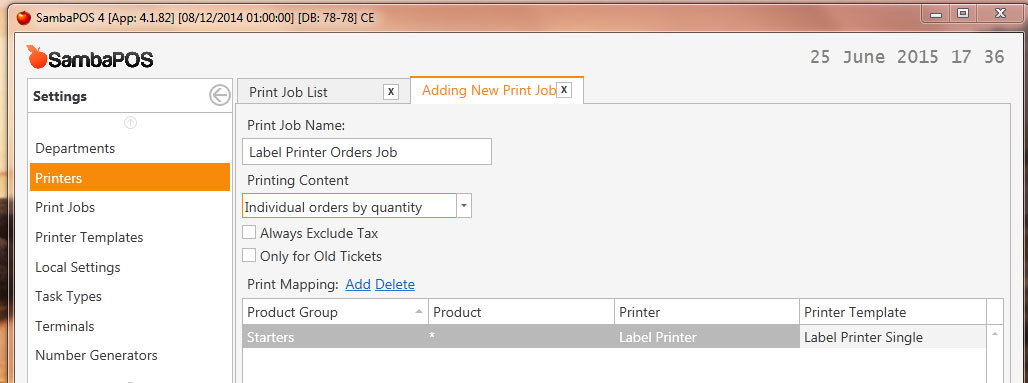Switch to Print Job List tab

click(288, 92)
